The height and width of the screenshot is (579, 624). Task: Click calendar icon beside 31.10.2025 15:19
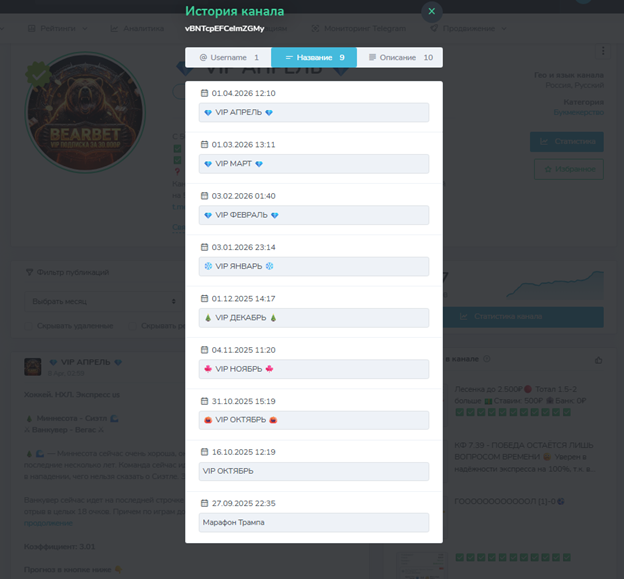pyautogui.click(x=205, y=401)
